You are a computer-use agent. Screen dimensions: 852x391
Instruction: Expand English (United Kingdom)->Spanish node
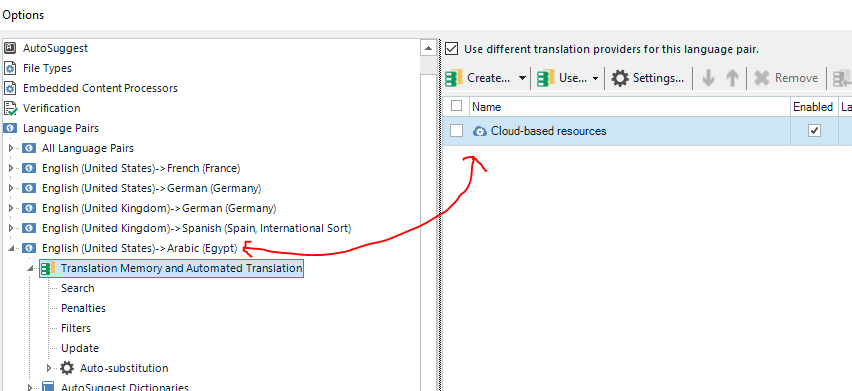[10, 228]
